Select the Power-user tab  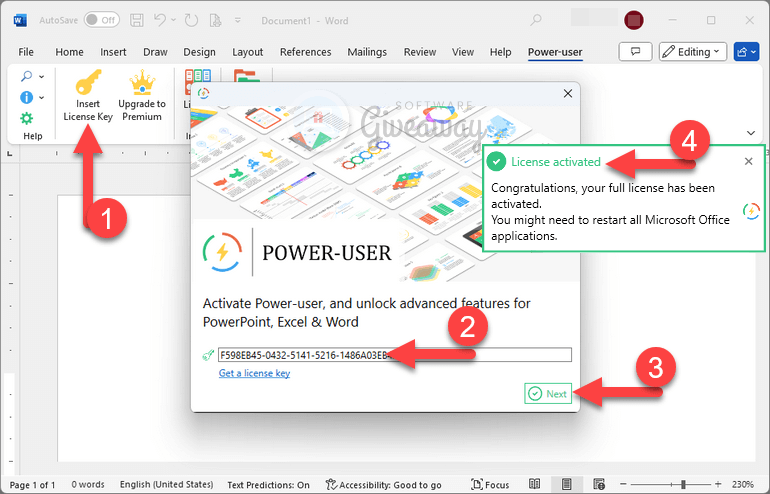coord(555,52)
